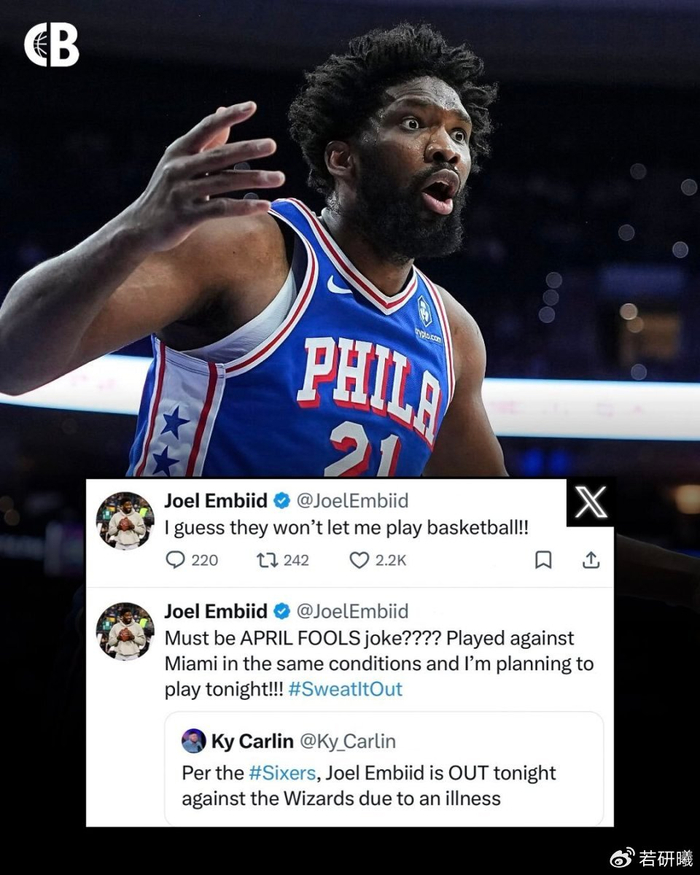700x875 pixels.
Task: Click Joel Embiid name on second tweet
Action: point(215,612)
